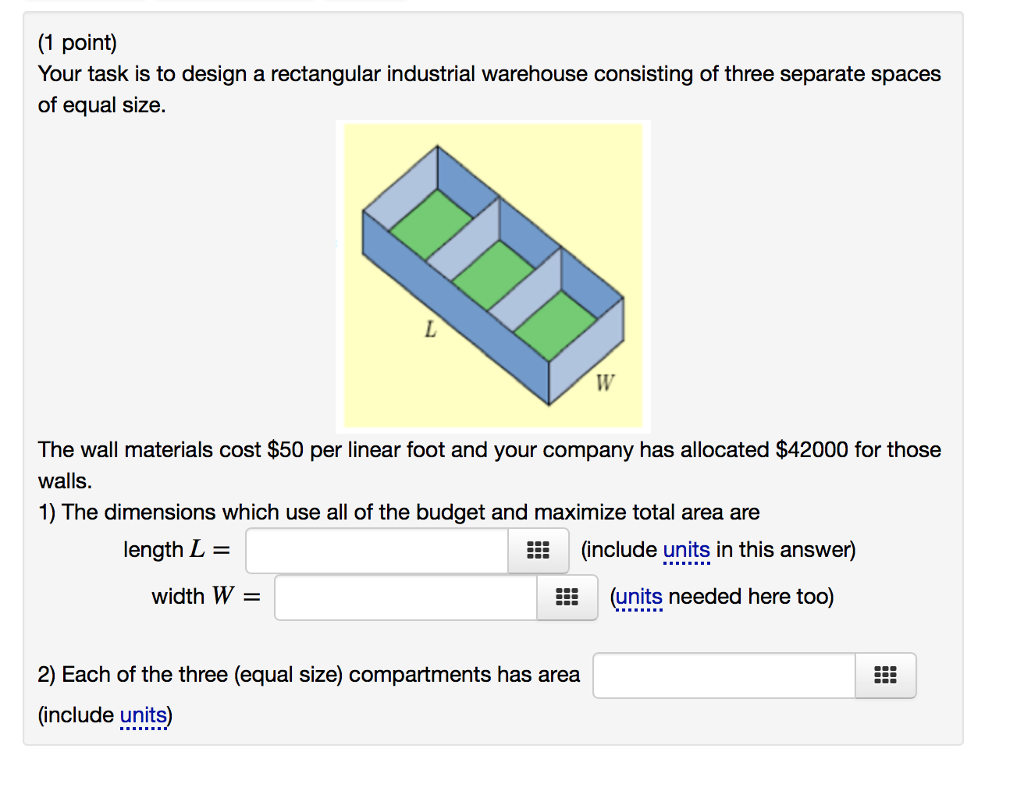Screen dimensions: 1024x791
Task: Click the equation editor icon beside length field
Action: 538,550
